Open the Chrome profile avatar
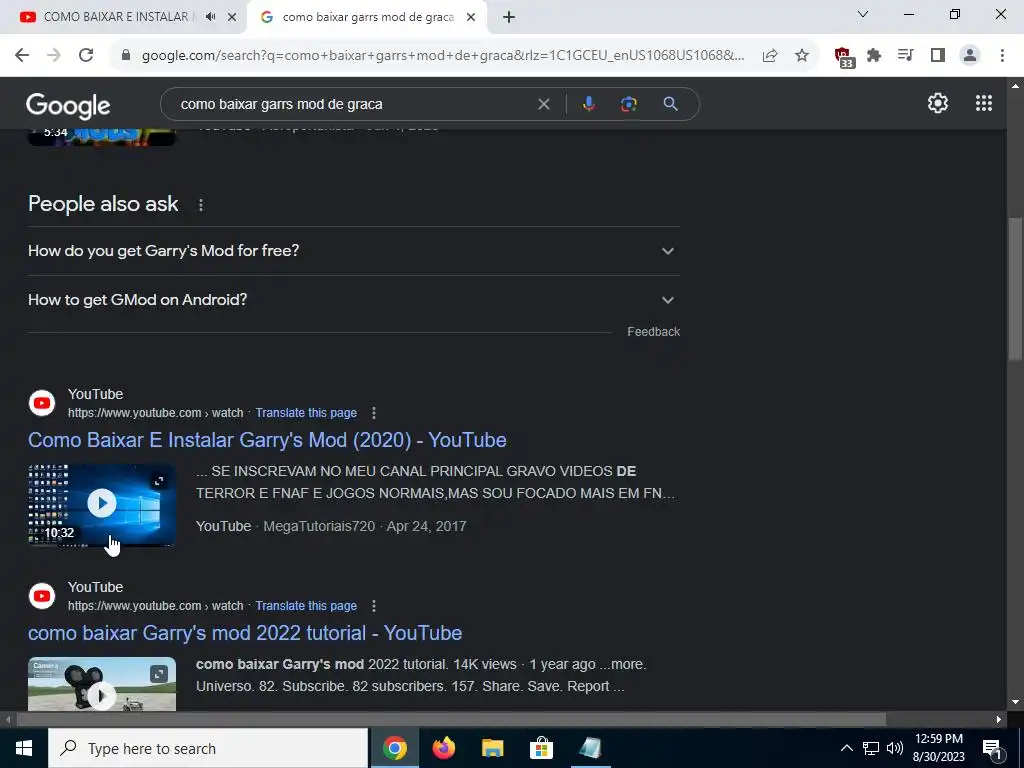Image resolution: width=1024 pixels, height=768 pixels. pyautogui.click(x=970, y=55)
